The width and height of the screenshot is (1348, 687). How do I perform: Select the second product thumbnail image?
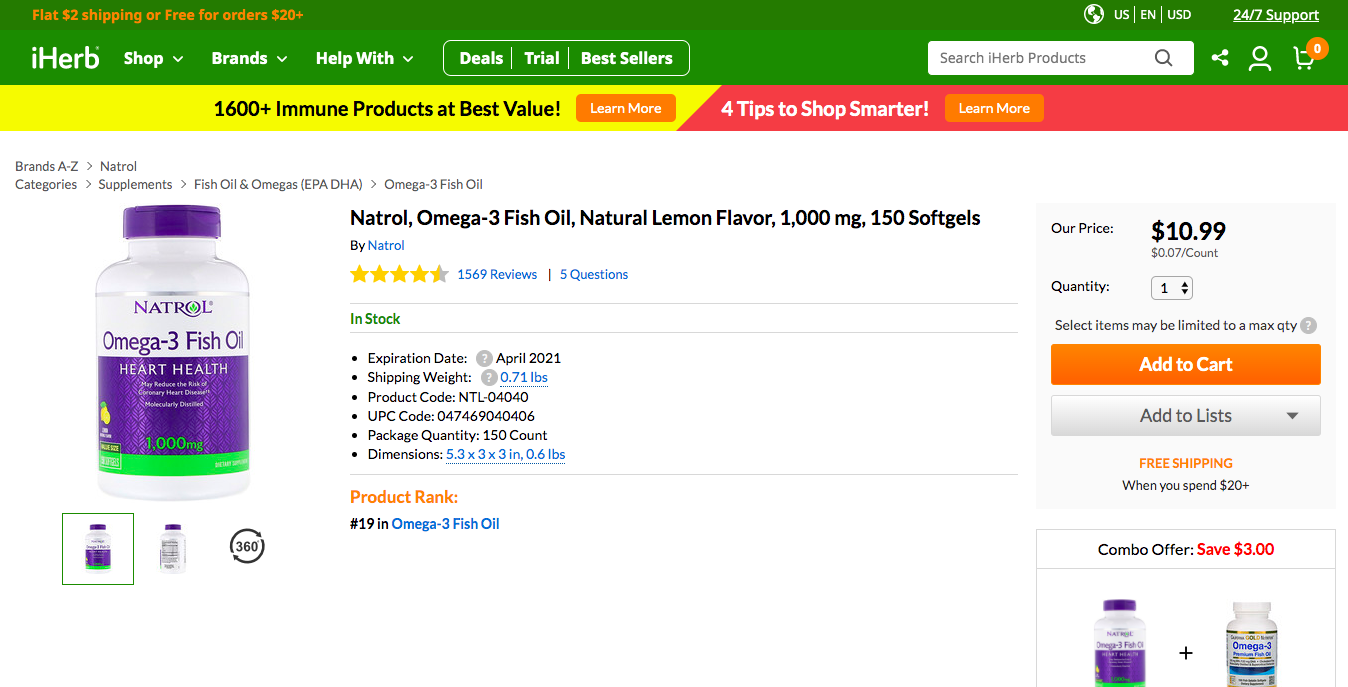point(173,548)
